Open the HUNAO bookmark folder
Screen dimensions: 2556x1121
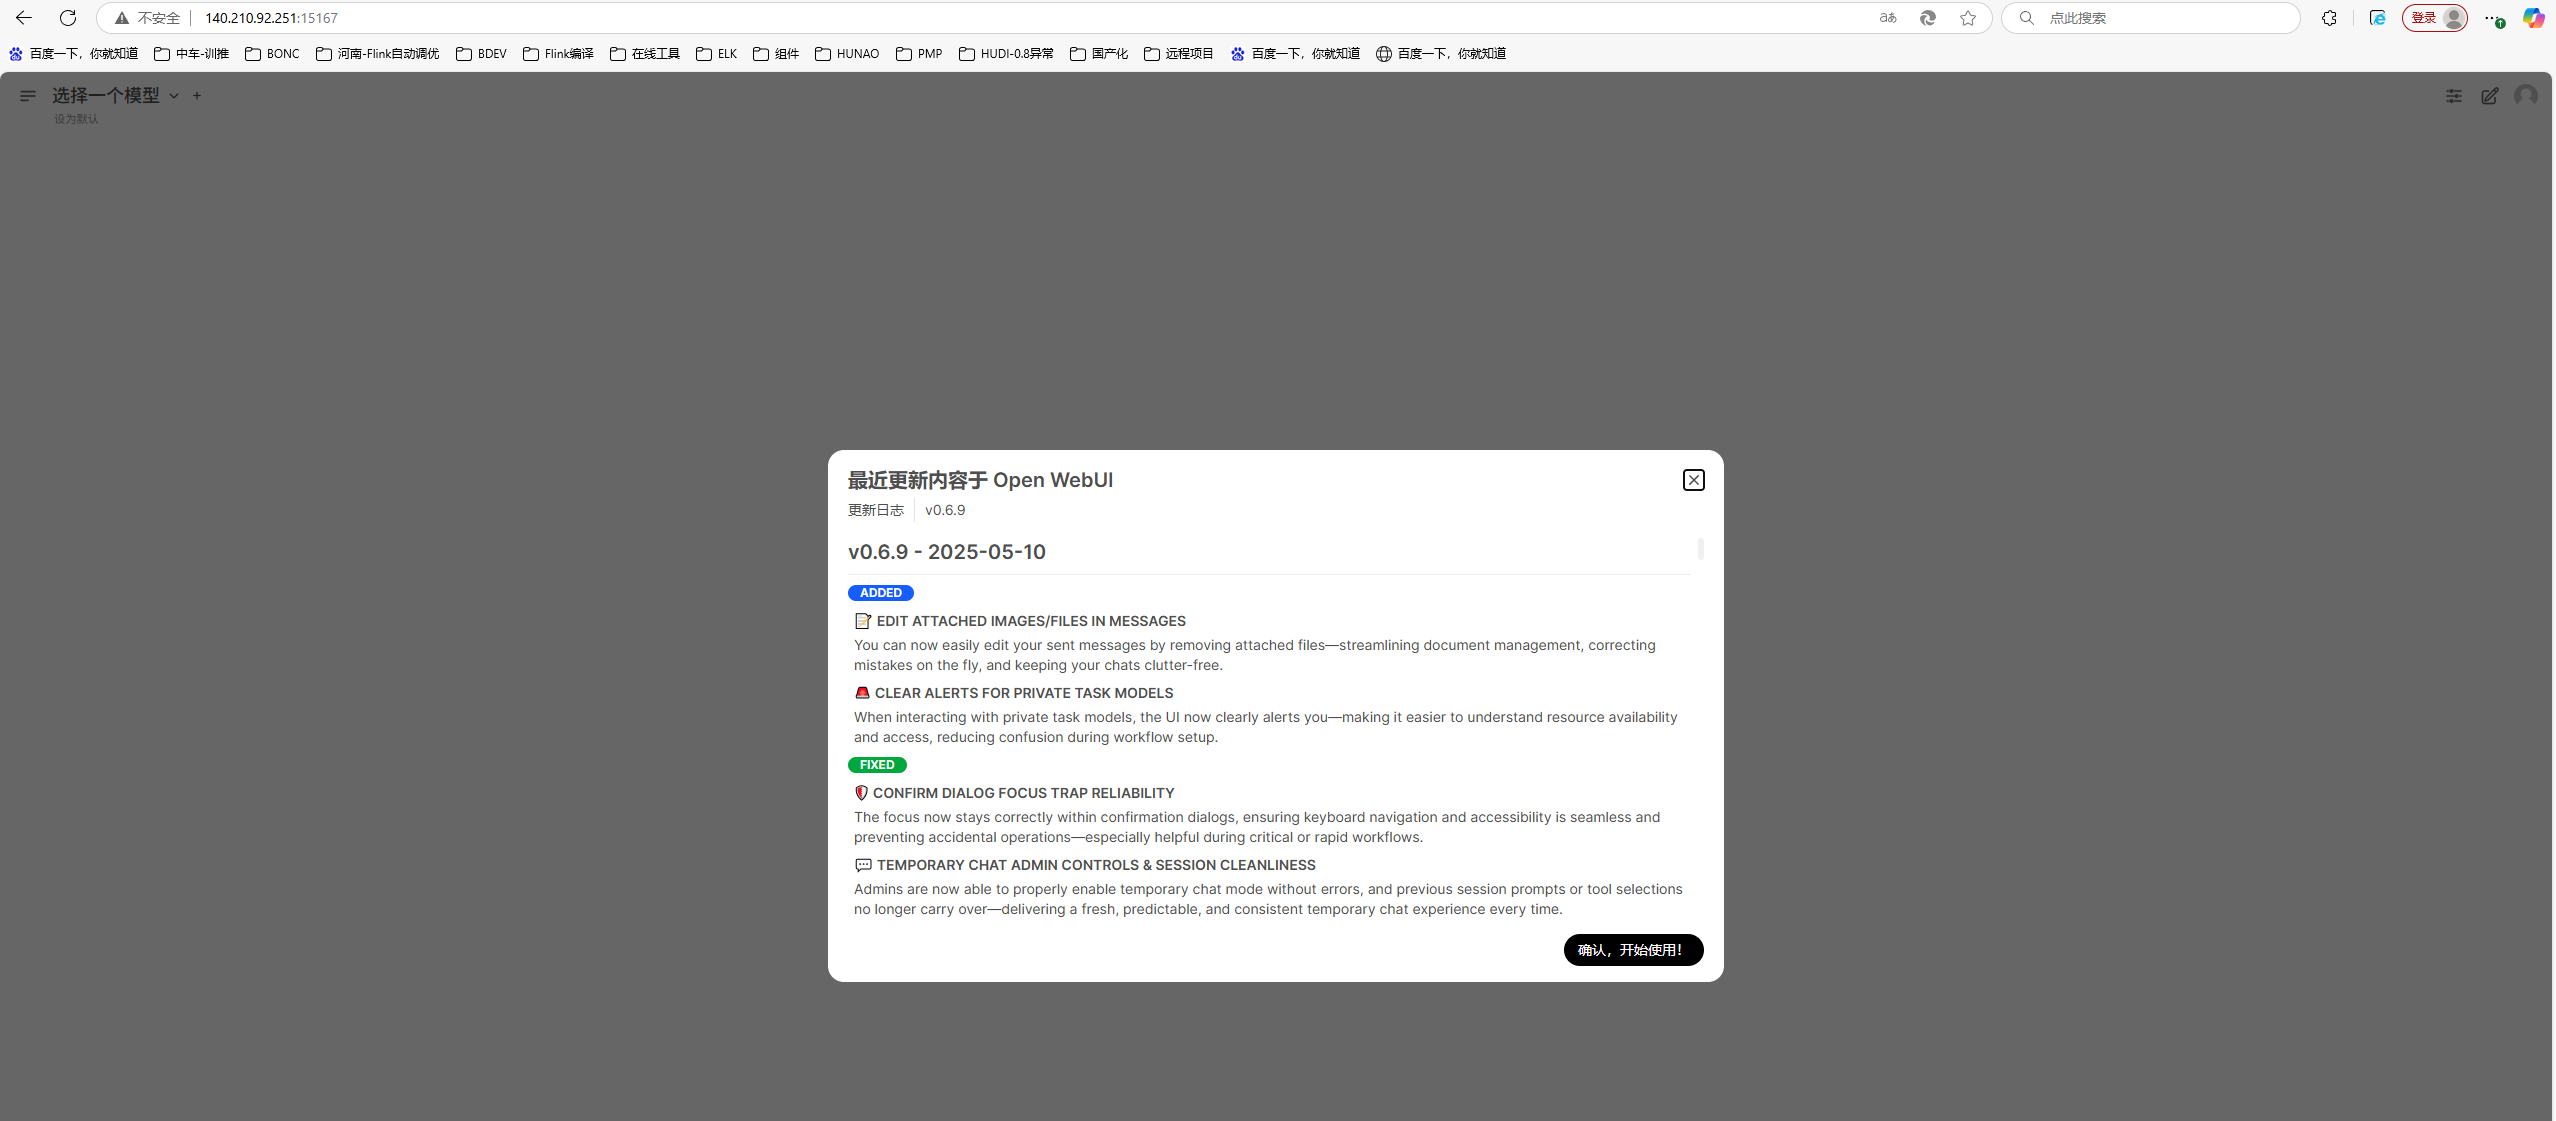click(847, 54)
